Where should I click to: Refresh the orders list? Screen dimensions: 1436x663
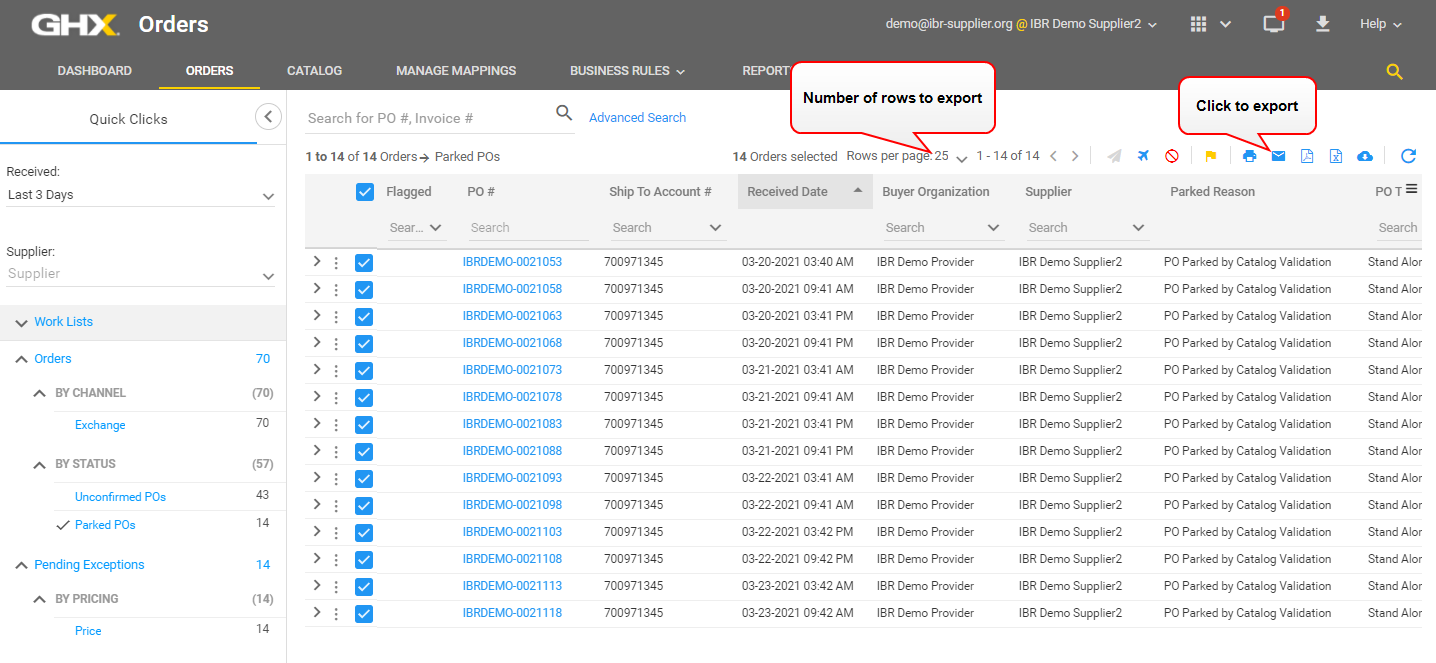[x=1408, y=156]
